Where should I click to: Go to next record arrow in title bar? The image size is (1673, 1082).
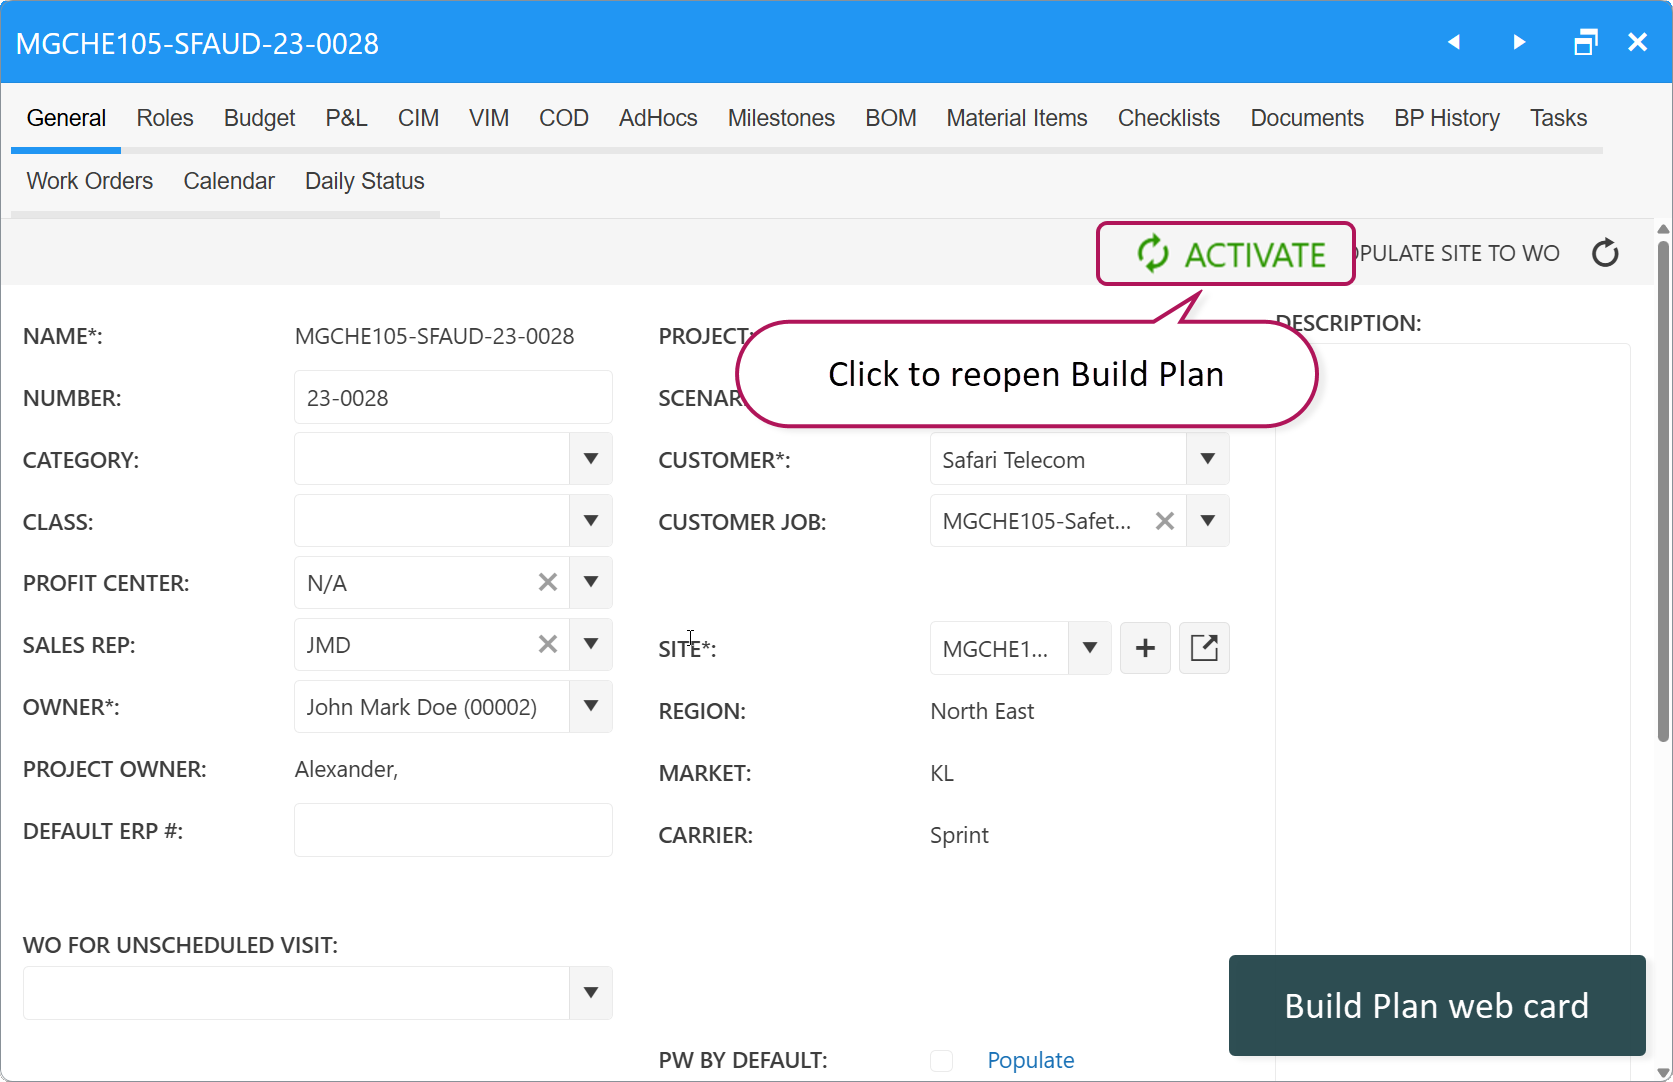[x=1519, y=42]
